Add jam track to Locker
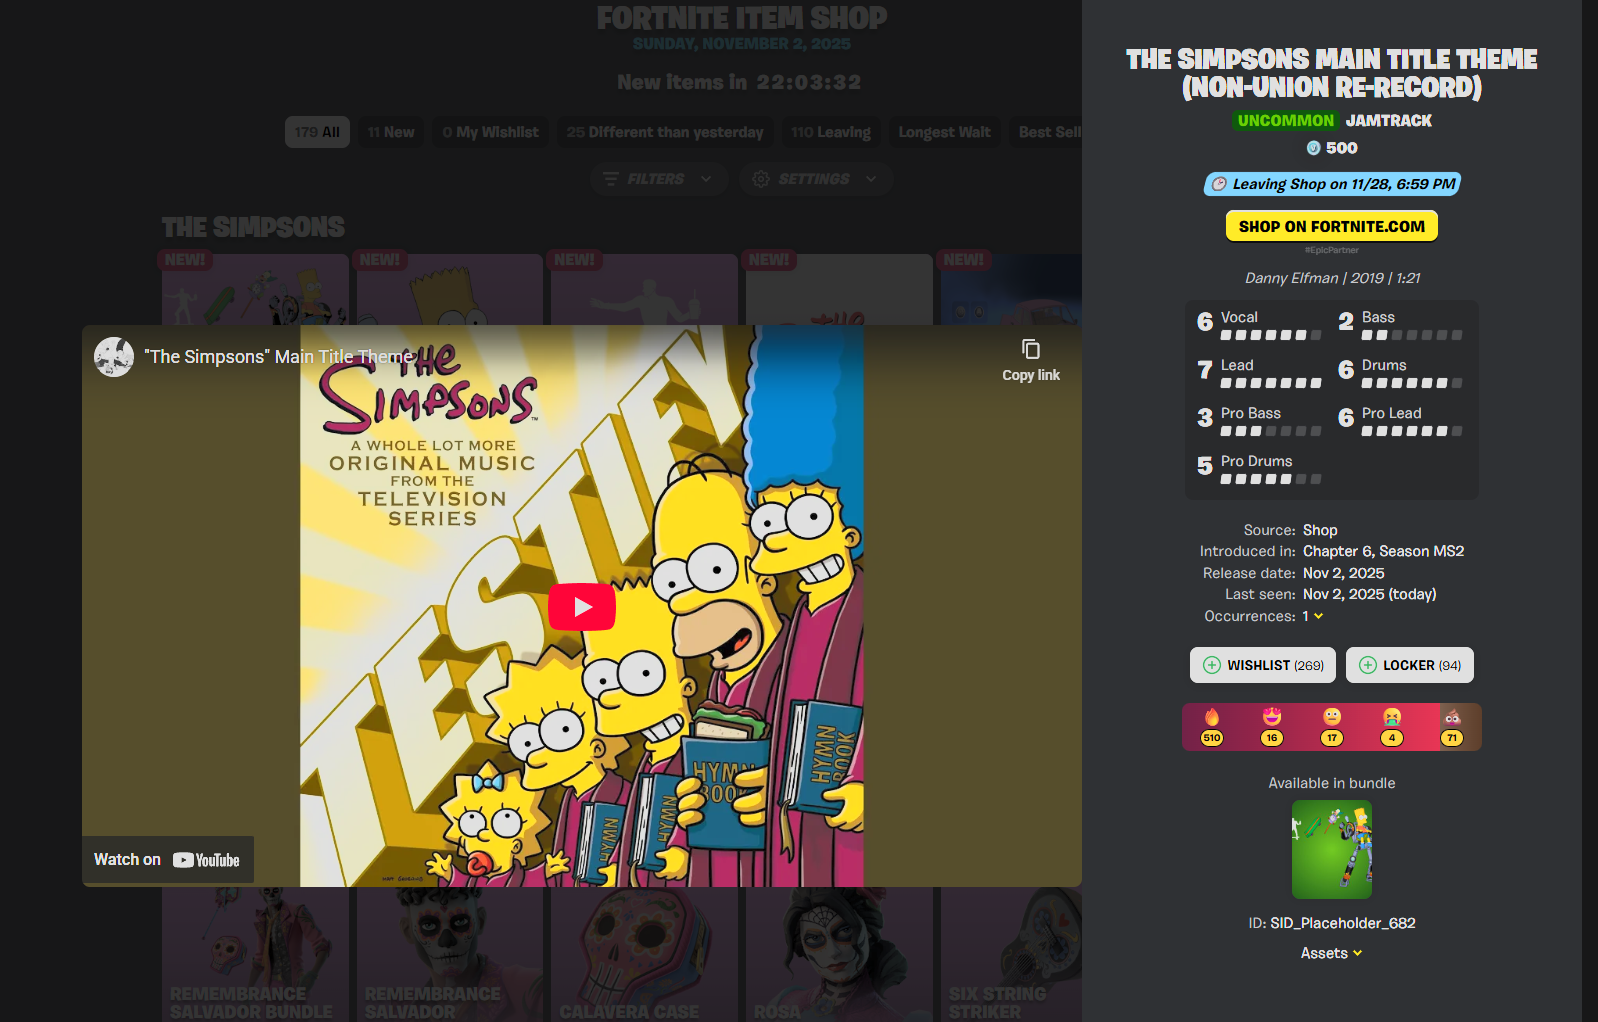Image resolution: width=1598 pixels, height=1022 pixels. (1410, 665)
